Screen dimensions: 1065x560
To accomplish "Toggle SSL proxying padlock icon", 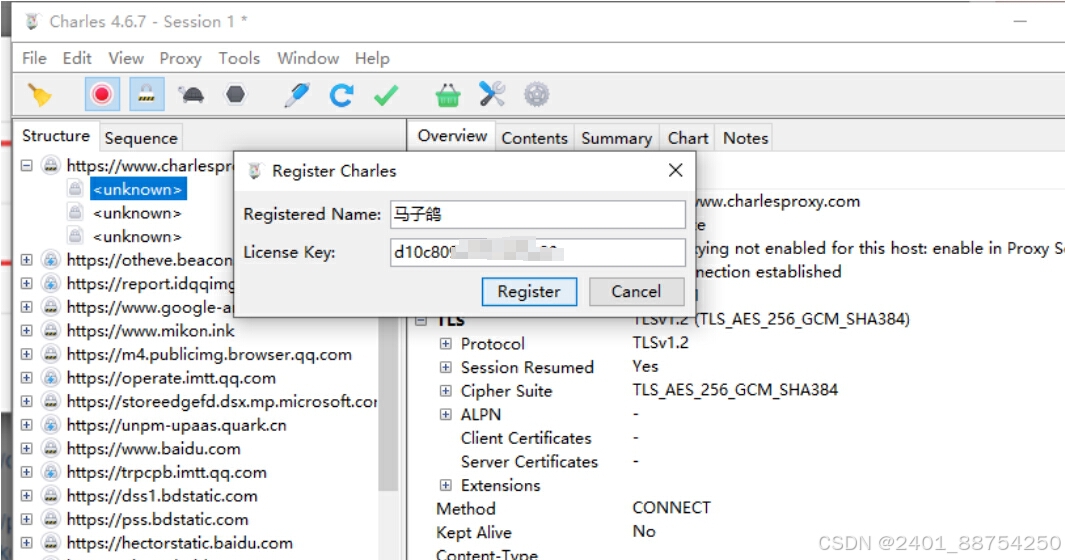I will point(147,94).
